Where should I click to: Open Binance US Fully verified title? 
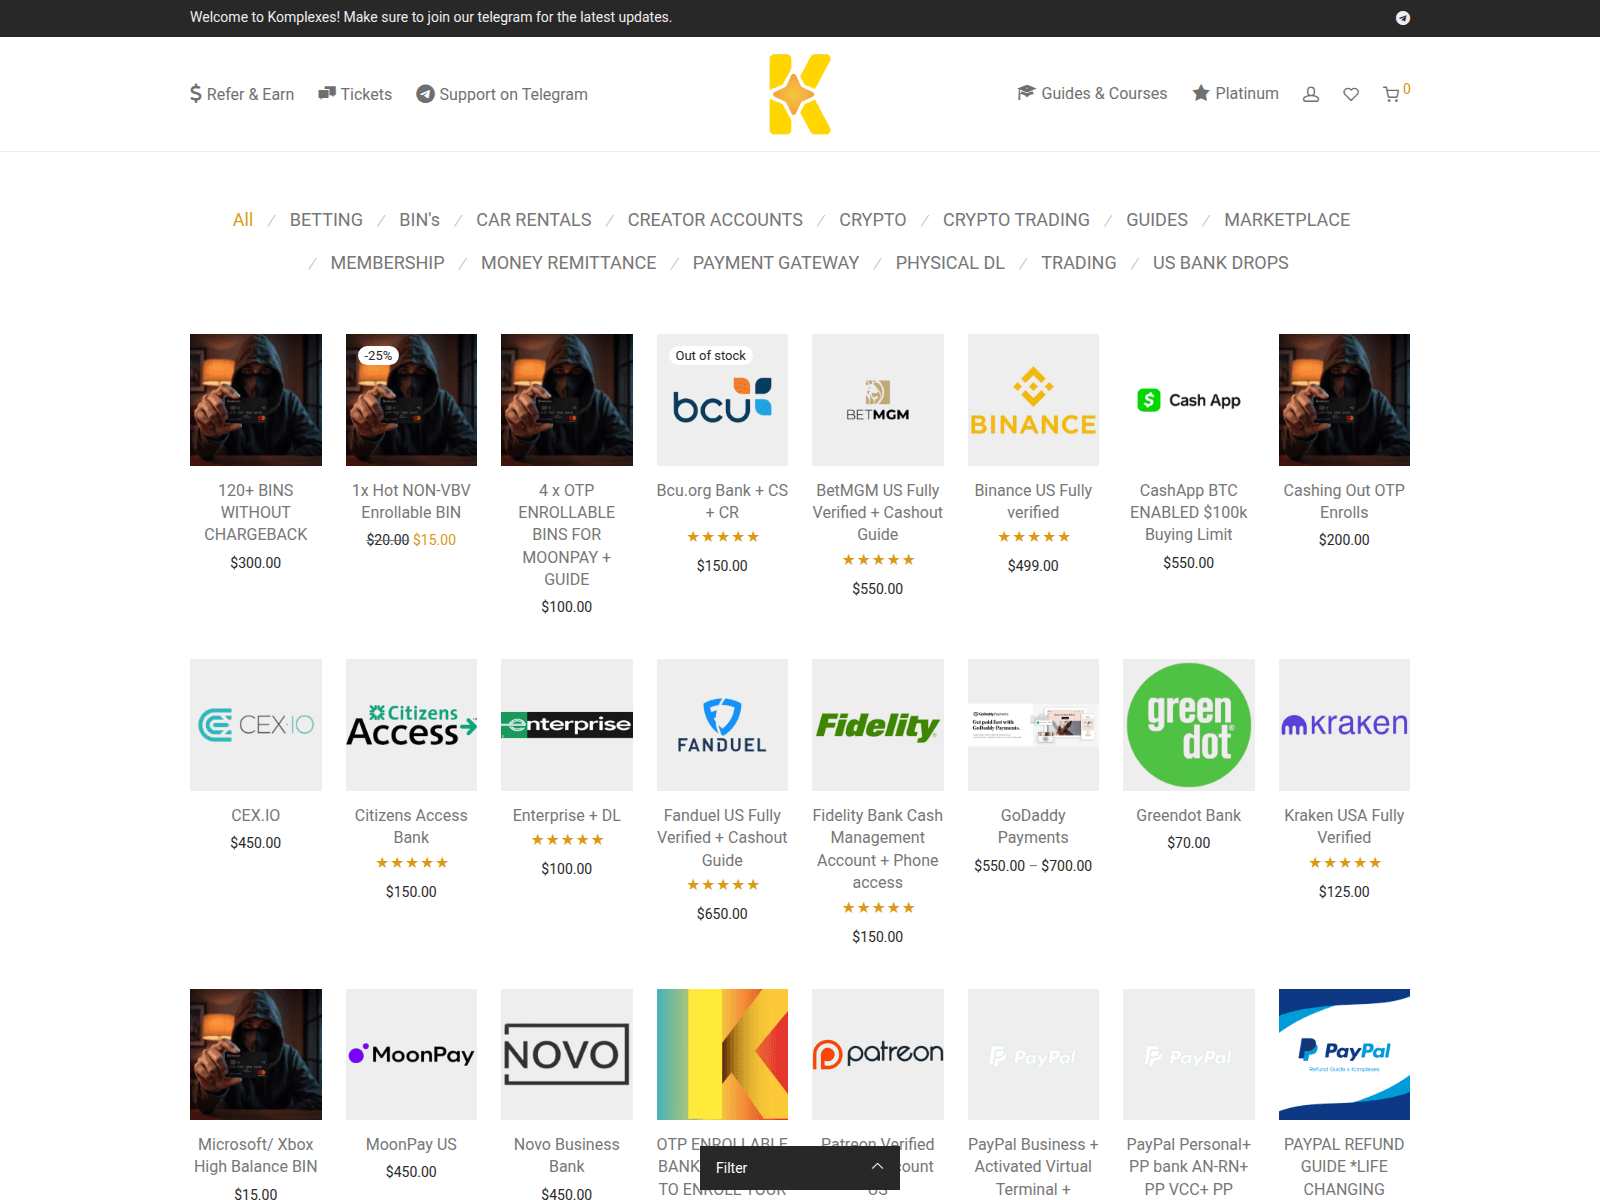pos(1033,501)
